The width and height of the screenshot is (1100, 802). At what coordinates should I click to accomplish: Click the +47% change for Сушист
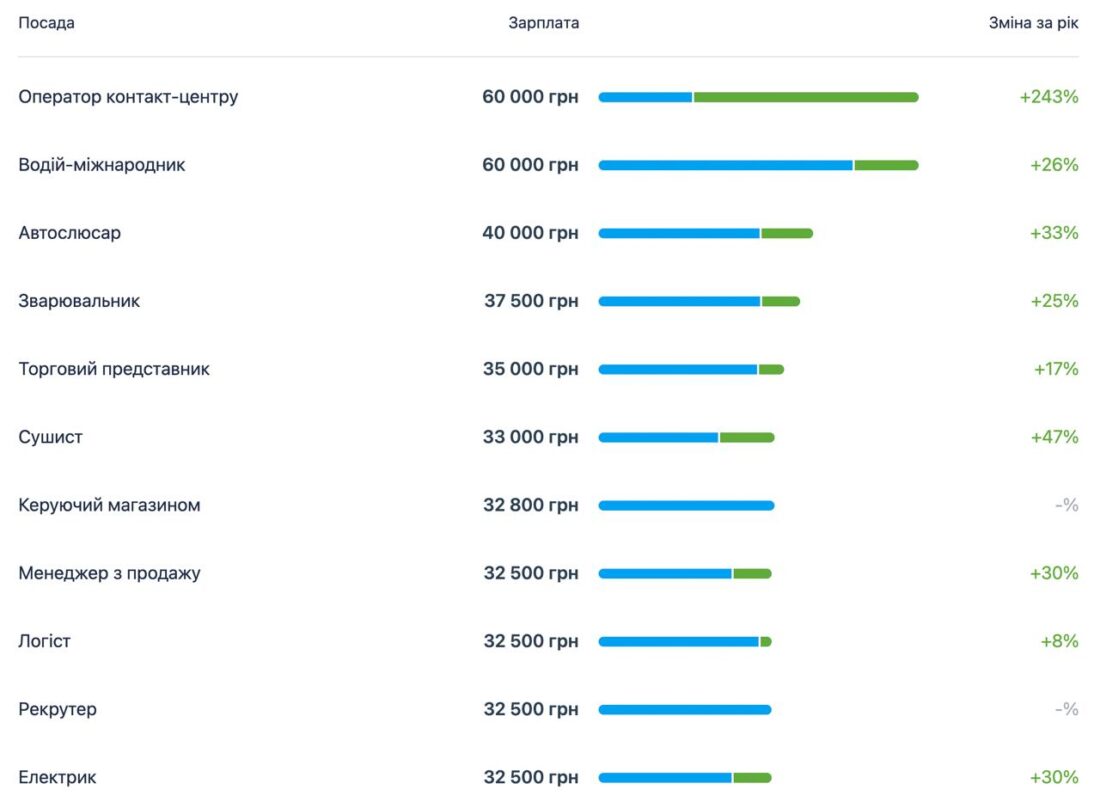click(1054, 437)
